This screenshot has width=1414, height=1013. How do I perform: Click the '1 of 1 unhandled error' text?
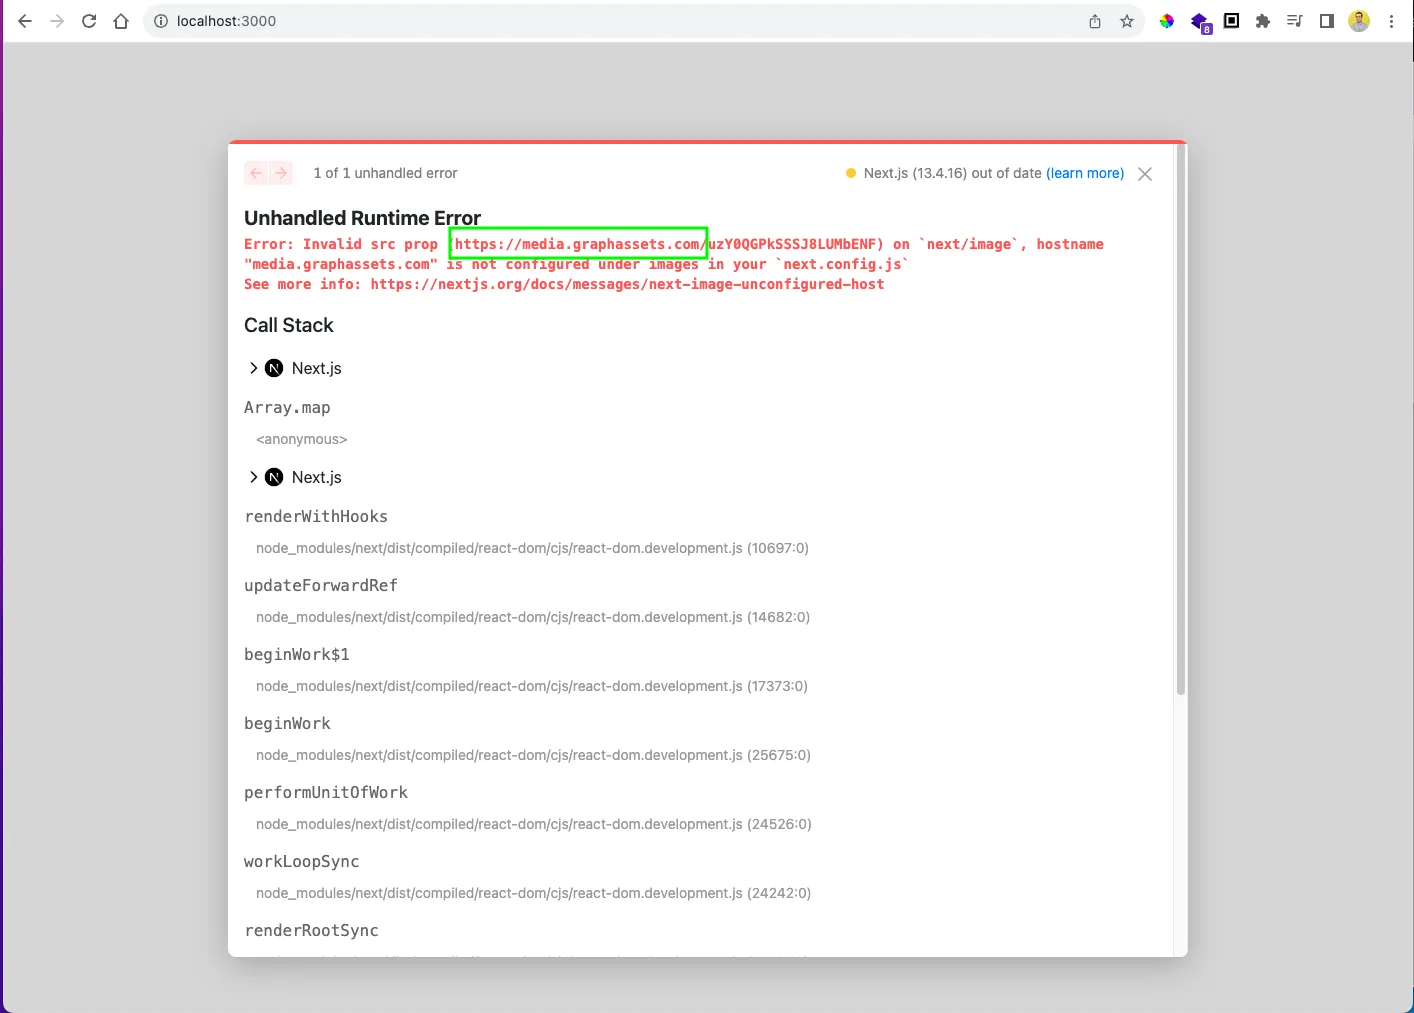(x=385, y=173)
